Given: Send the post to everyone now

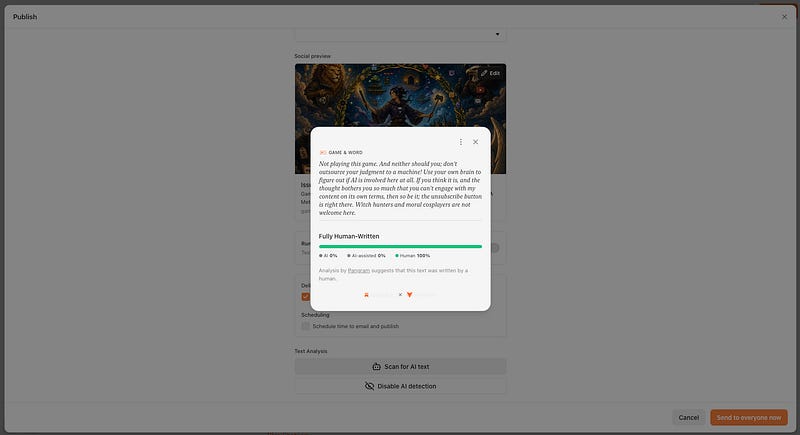Looking at the screenshot, I should (748, 417).
